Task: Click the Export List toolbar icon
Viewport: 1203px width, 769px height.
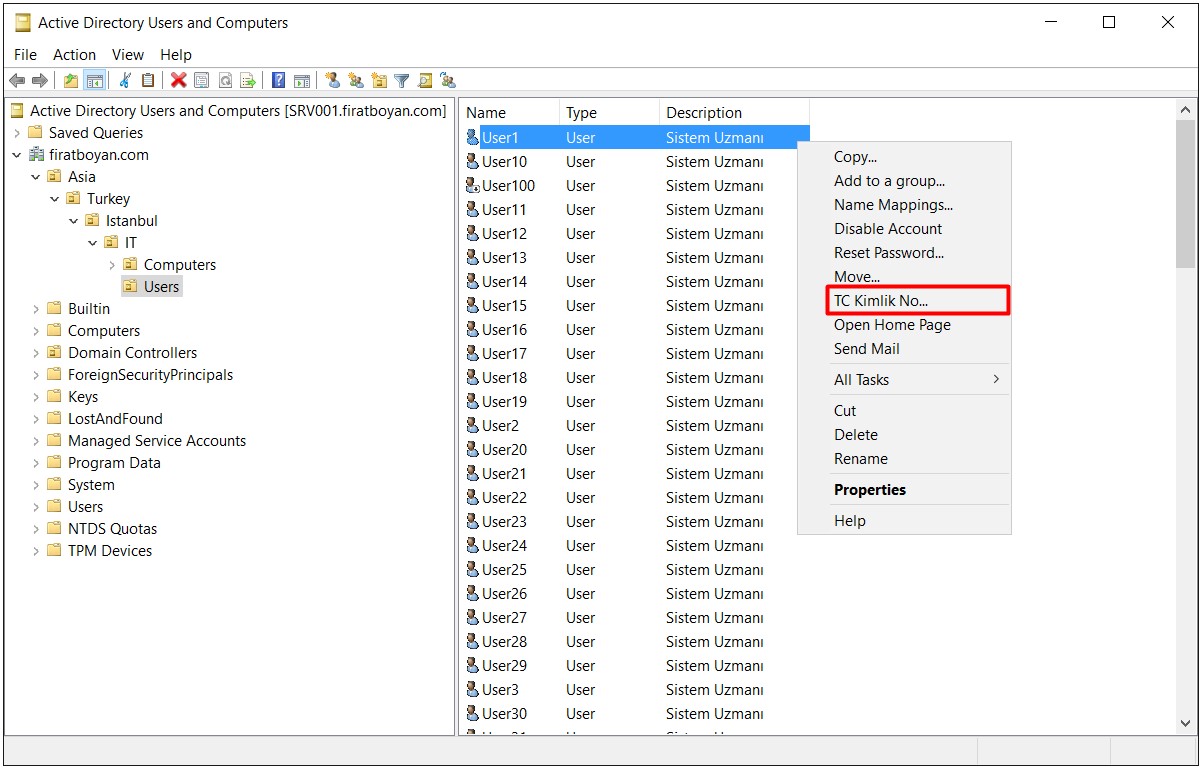Action: click(248, 81)
